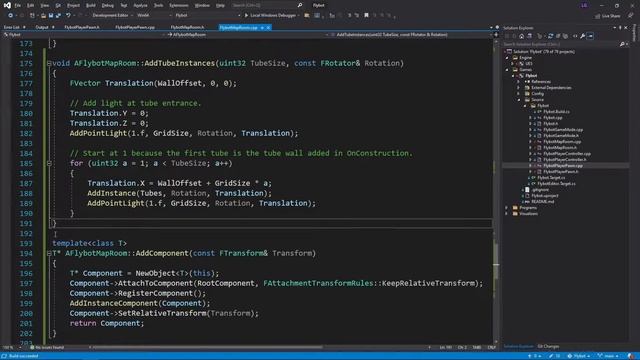The image size is (640, 360).
Task: Collapse AddTubeInstances function at line 175
Action: [49, 63]
